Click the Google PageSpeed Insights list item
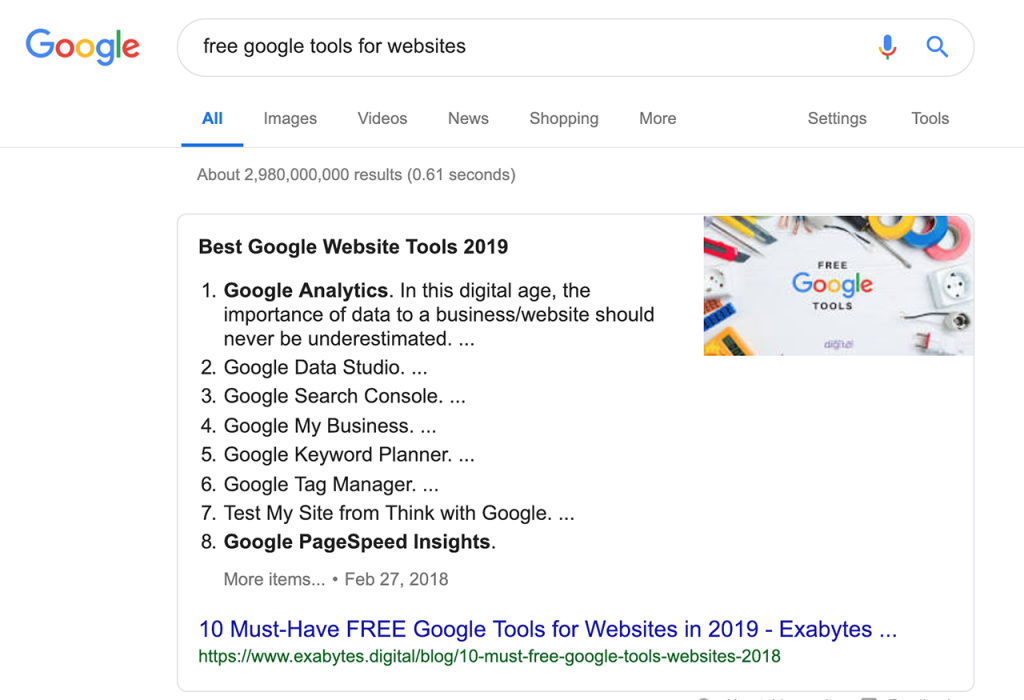This screenshot has width=1024, height=700. [x=357, y=542]
